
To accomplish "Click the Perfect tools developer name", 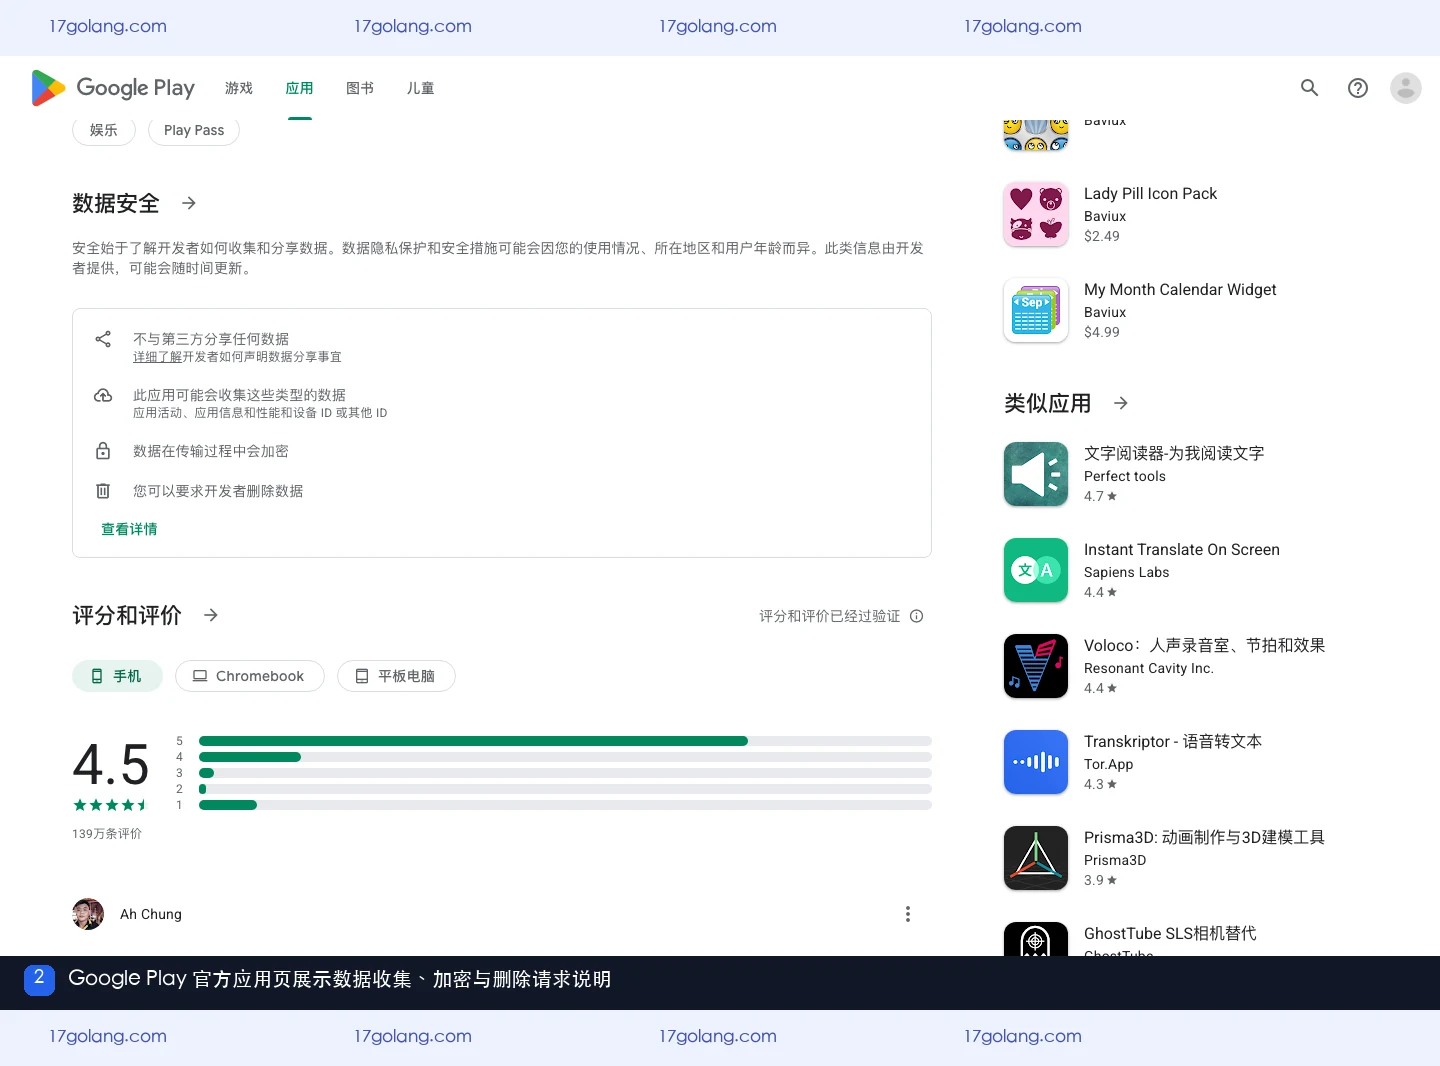I will 1125,476.
